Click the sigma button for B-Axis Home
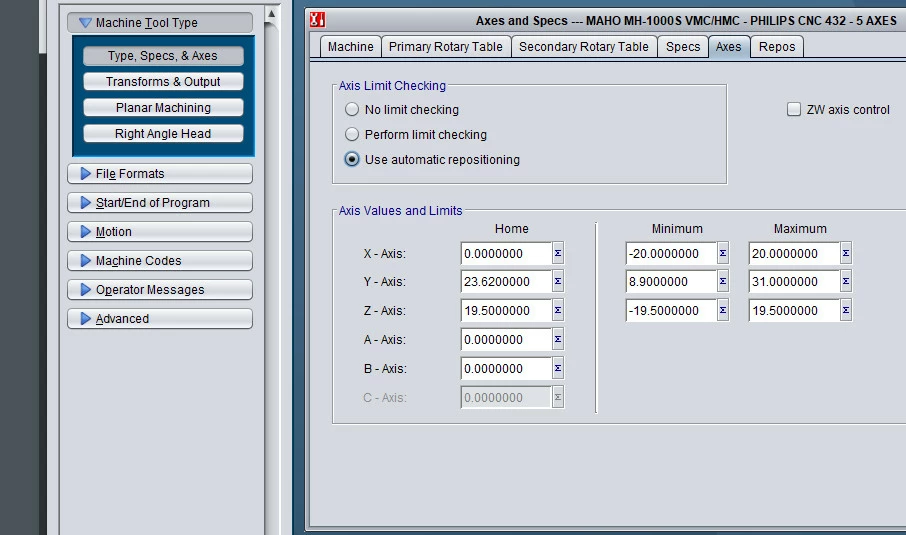906x535 pixels. pos(558,369)
